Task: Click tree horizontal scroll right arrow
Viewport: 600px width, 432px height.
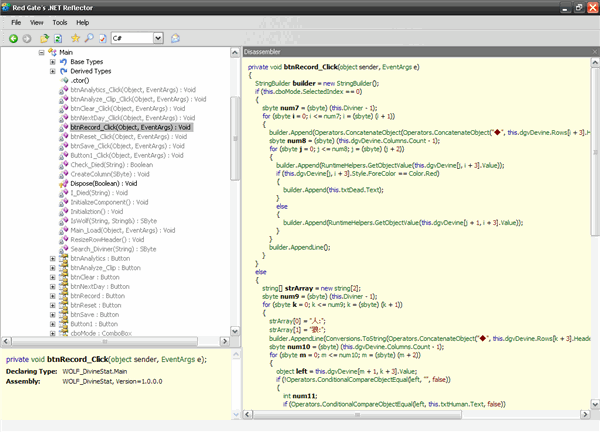Action: [225, 341]
